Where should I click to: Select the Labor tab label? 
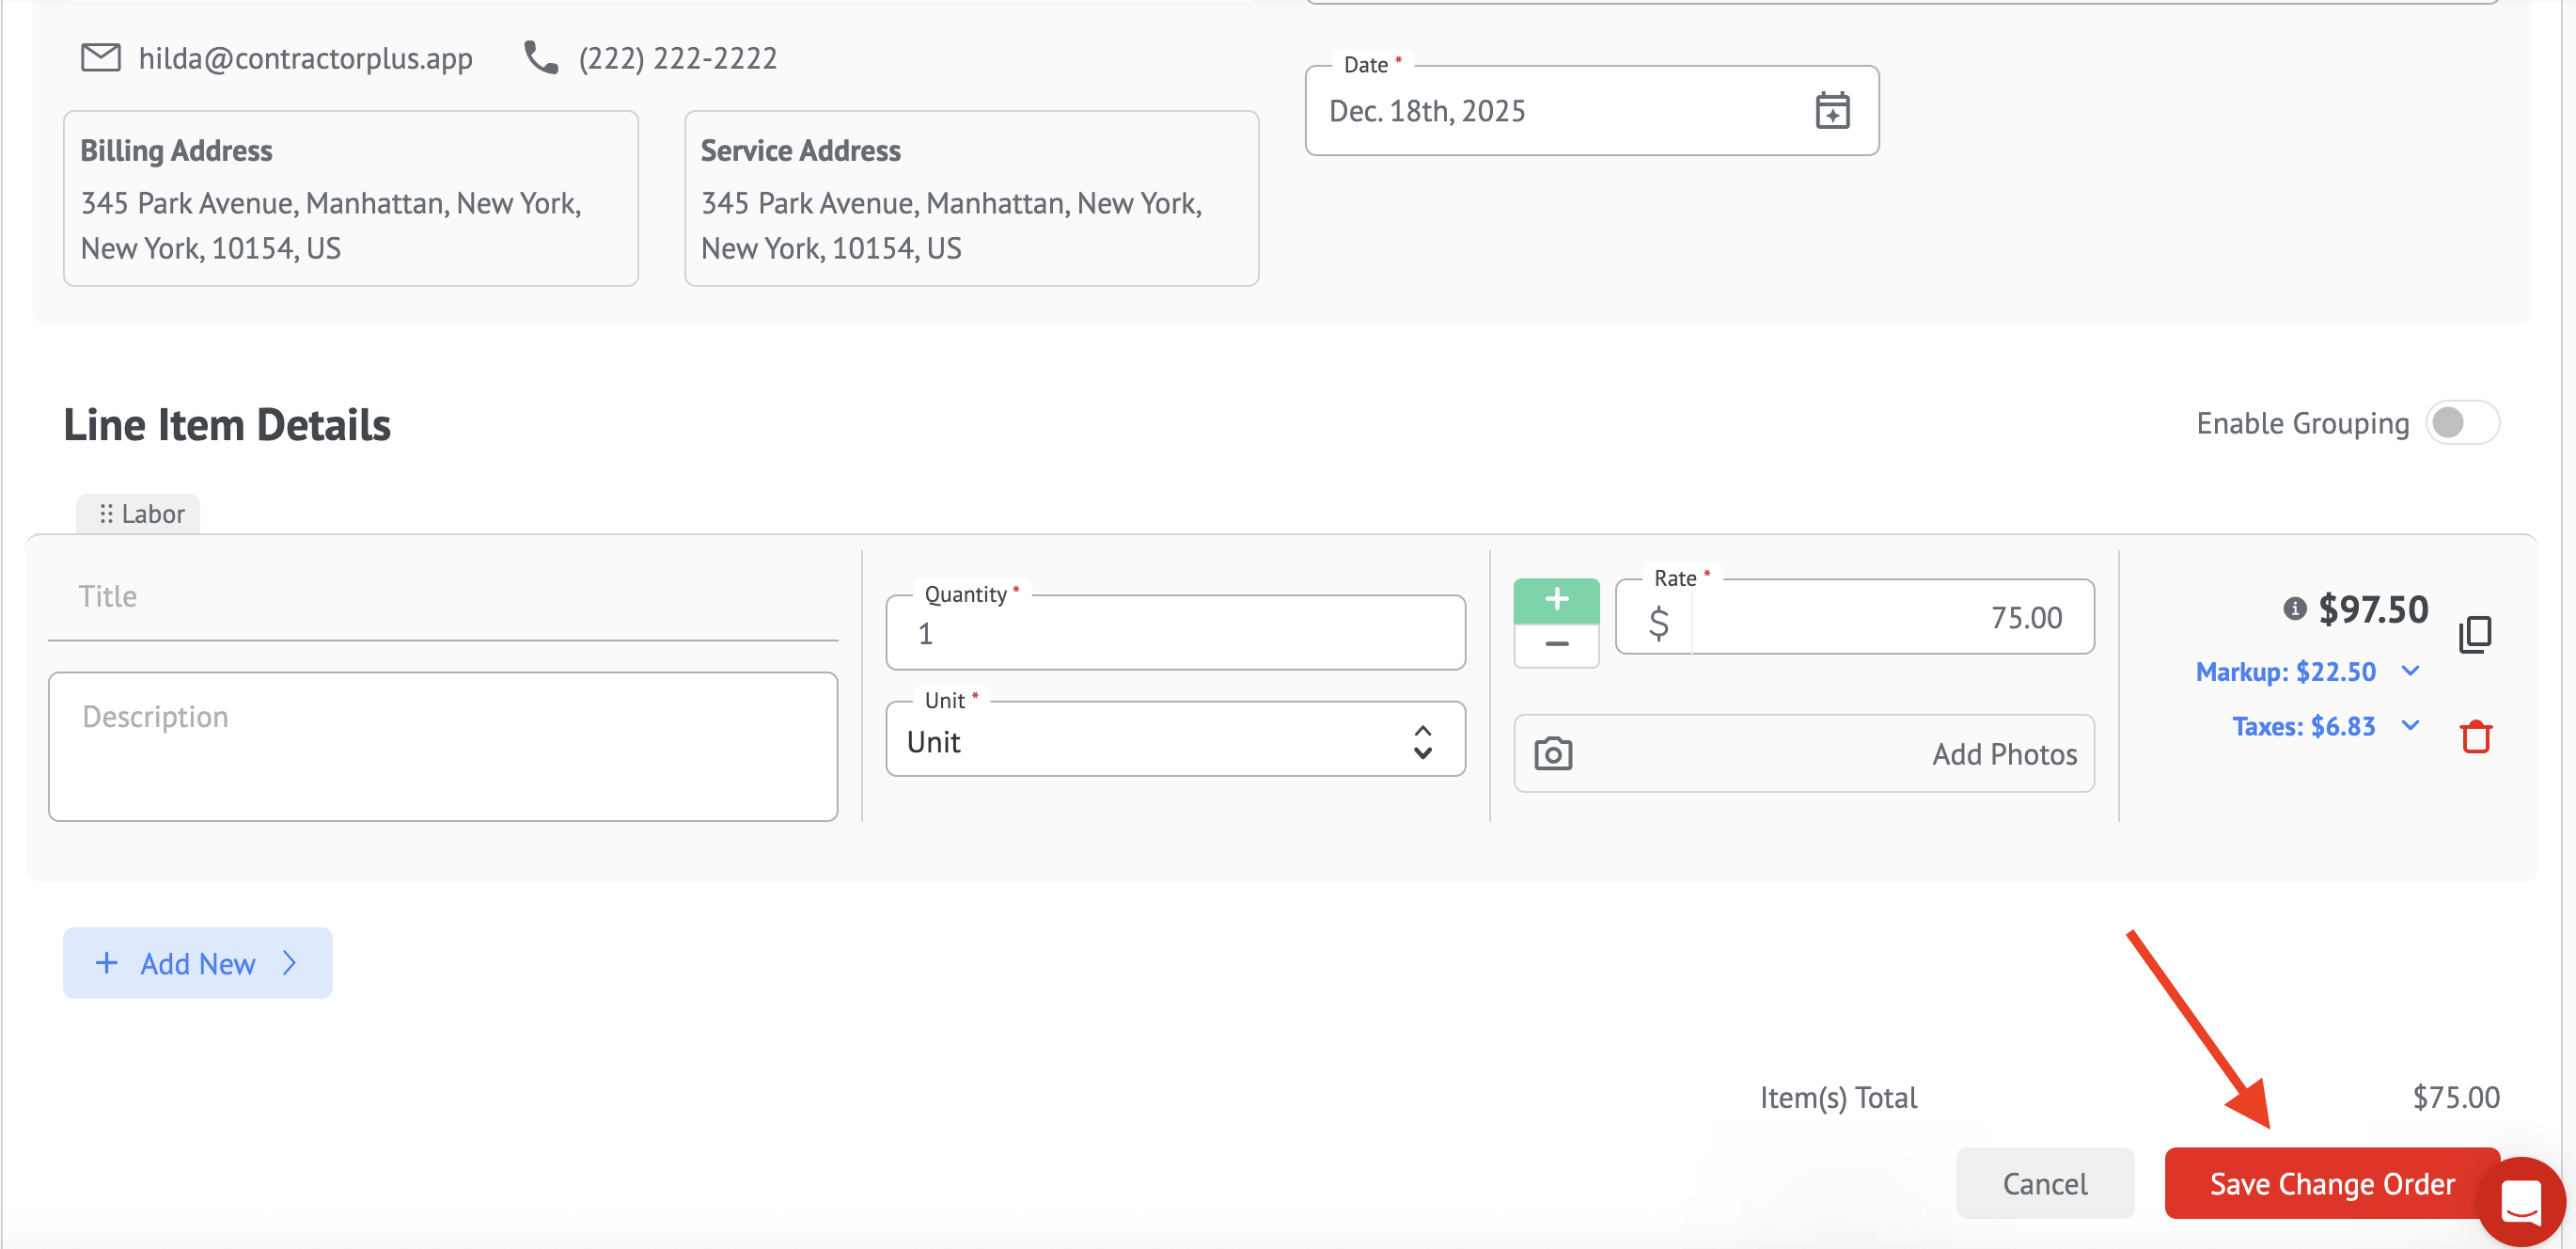tap(140, 514)
